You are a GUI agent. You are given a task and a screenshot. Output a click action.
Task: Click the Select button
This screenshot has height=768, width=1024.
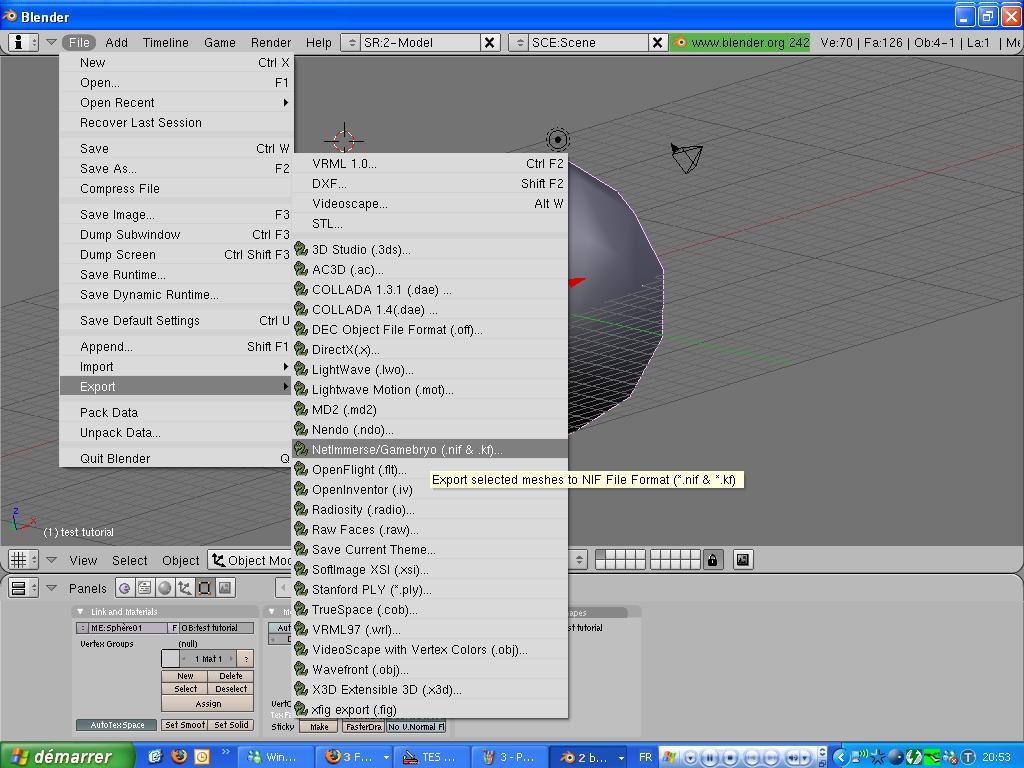(185, 689)
